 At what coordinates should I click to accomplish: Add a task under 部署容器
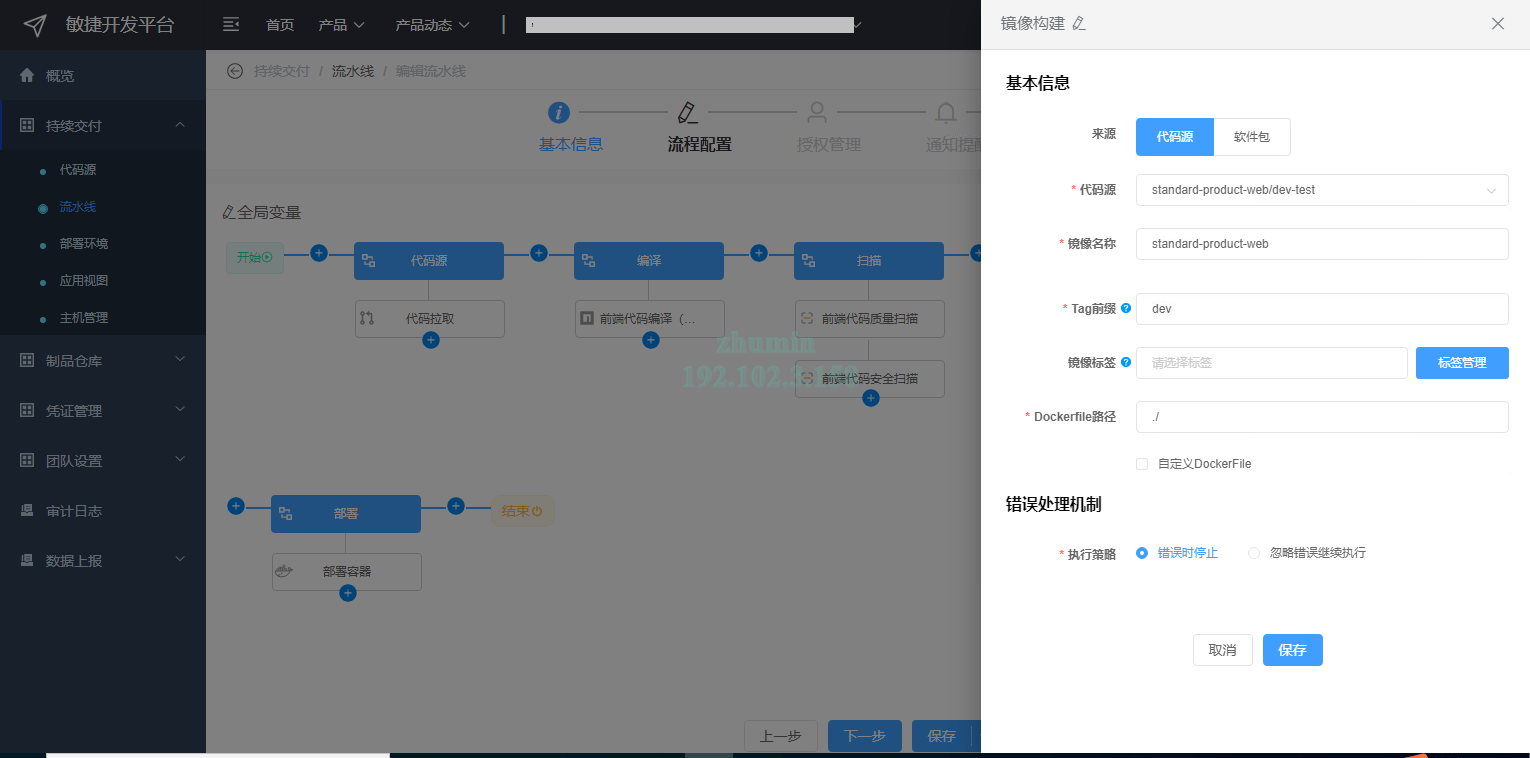pos(348,593)
